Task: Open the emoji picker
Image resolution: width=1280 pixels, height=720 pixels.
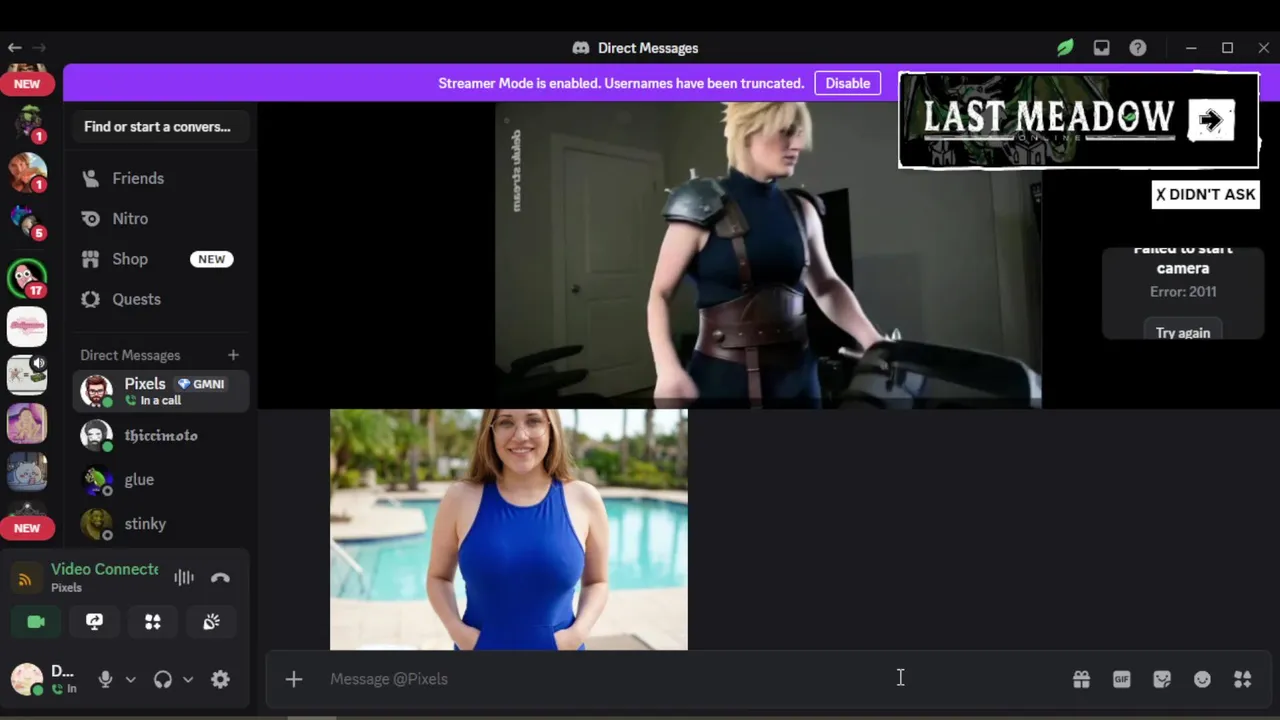Action: coord(1202,679)
